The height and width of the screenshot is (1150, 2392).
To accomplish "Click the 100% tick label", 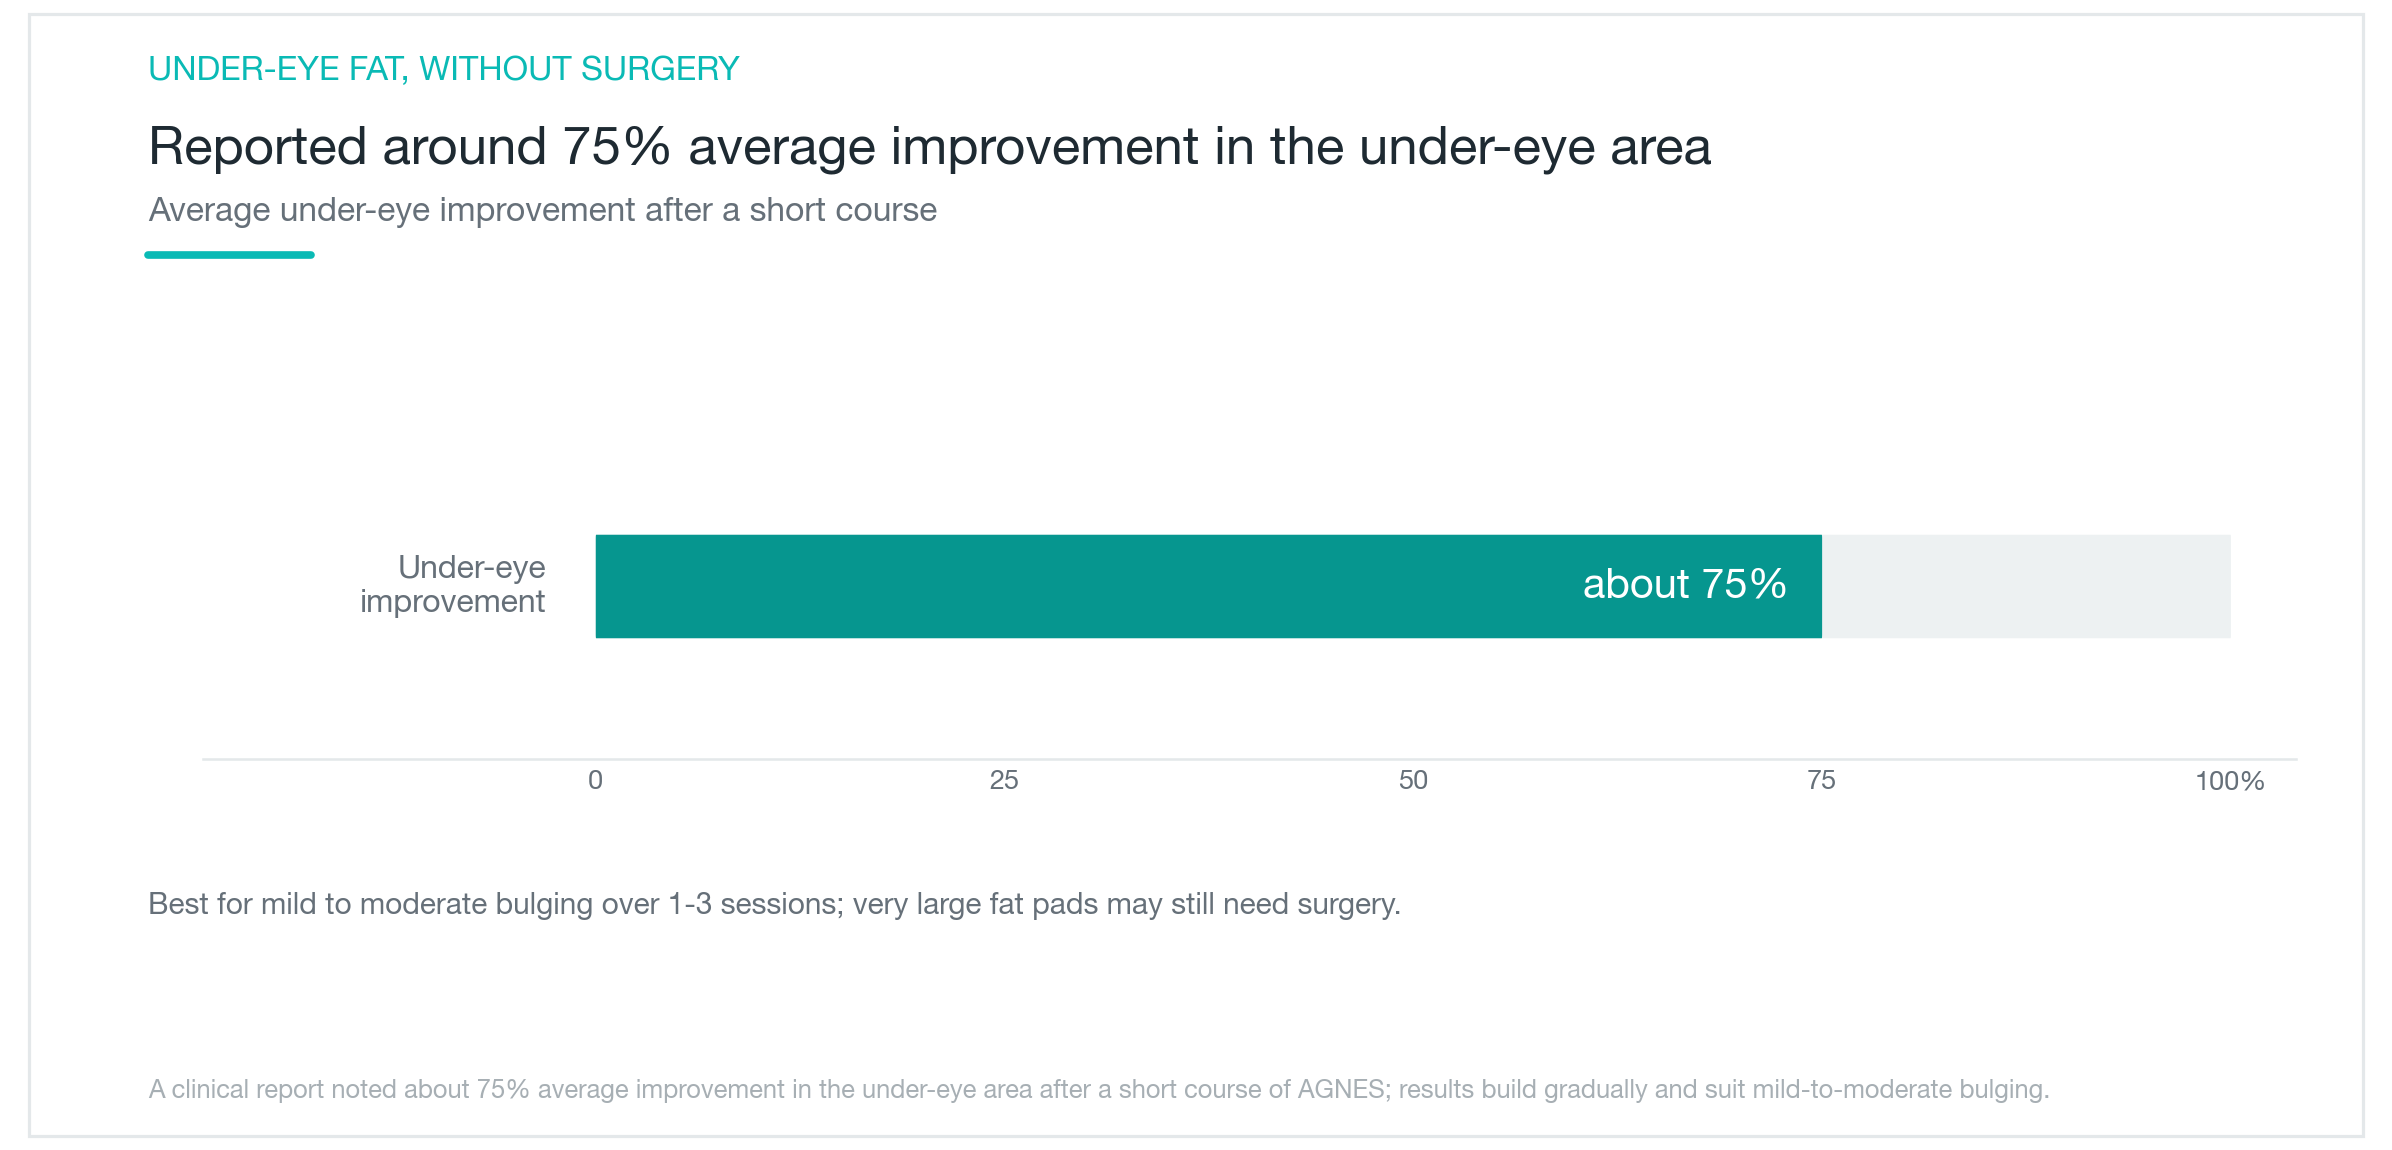I will (x=2230, y=781).
